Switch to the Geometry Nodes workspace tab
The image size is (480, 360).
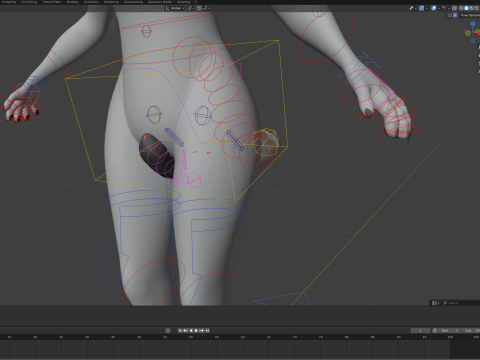(x=160, y=2)
